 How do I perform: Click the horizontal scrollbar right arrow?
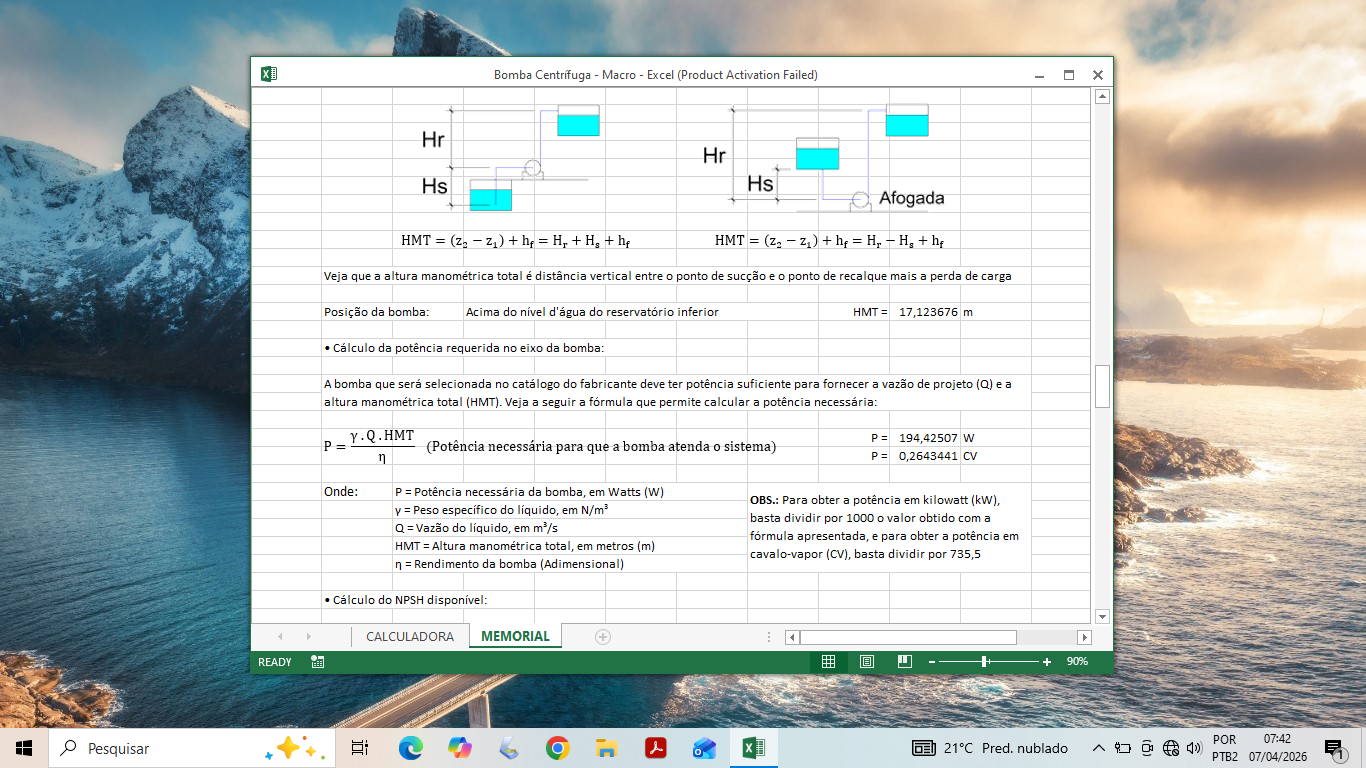[x=1084, y=637]
